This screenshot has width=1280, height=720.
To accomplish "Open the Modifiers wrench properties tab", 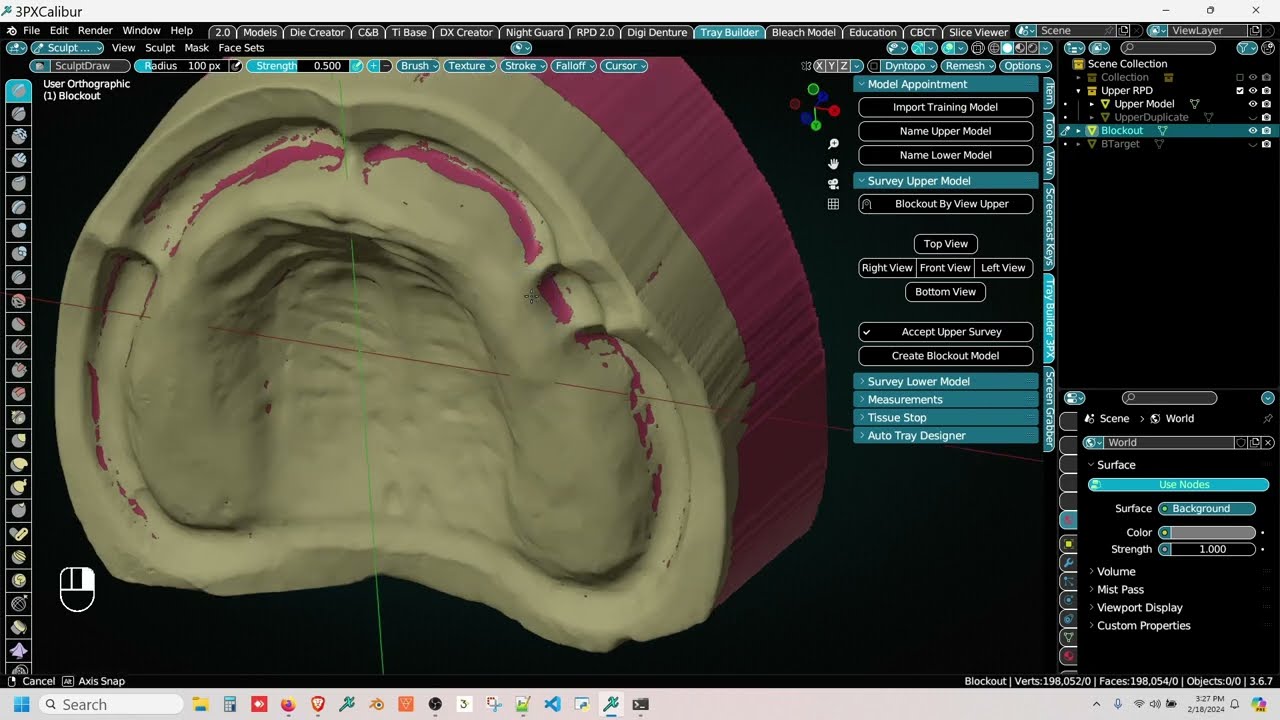I will click(1068, 563).
